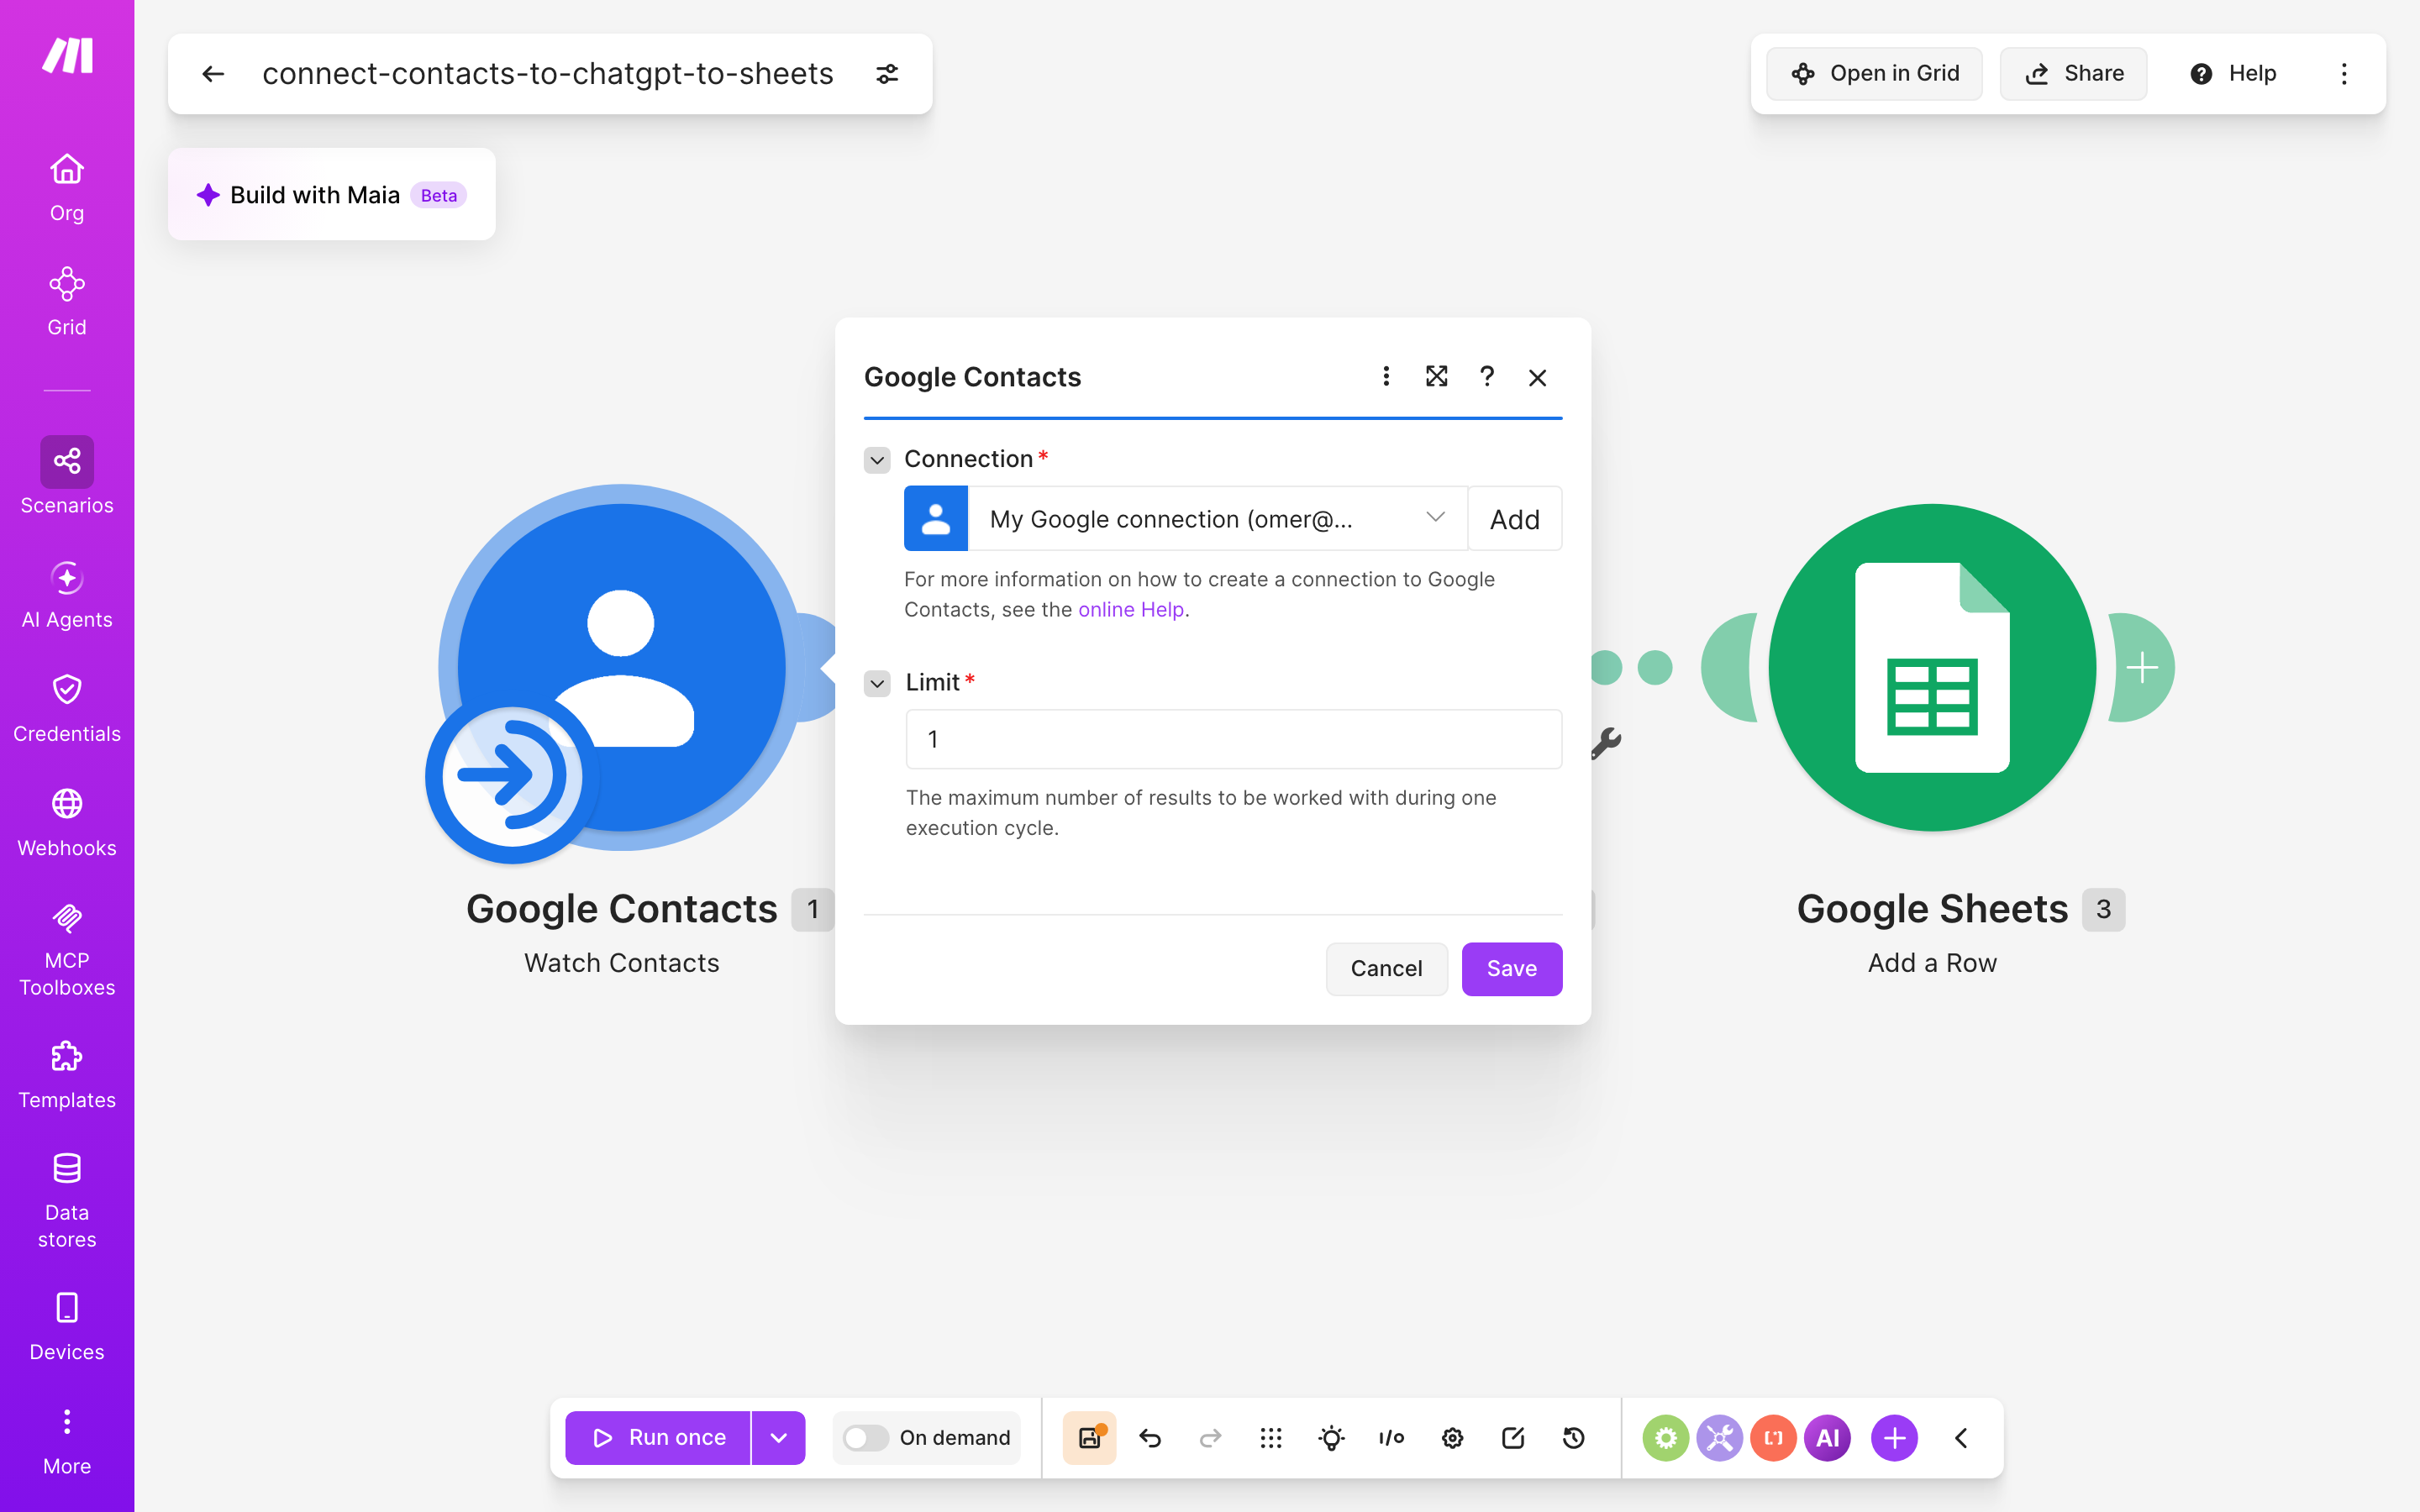This screenshot has height=1512, width=2420.
Task: Select the Google Contacts module on canvas
Action: pyautogui.click(x=621, y=667)
